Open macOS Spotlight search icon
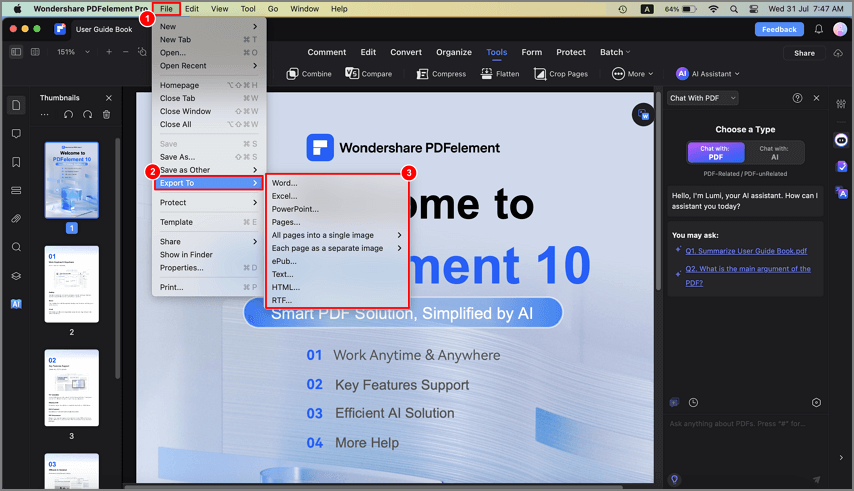The image size is (854, 491). tap(734, 9)
